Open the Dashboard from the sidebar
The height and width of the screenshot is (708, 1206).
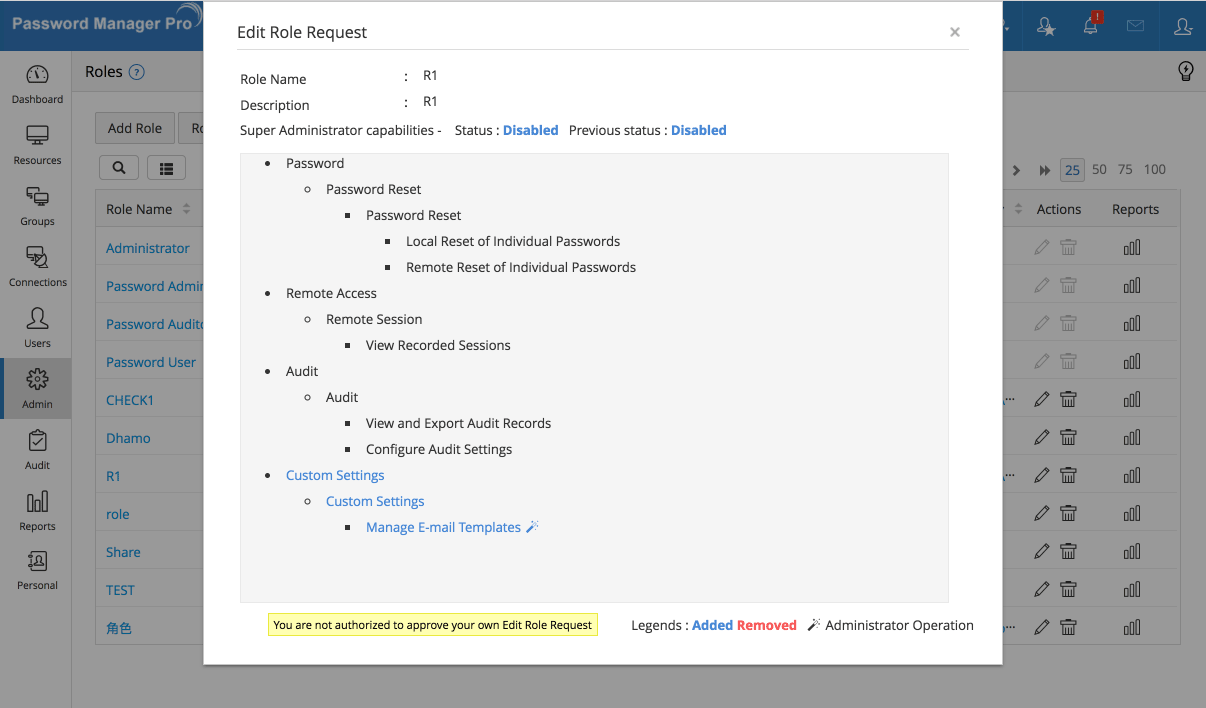pyautogui.click(x=37, y=84)
